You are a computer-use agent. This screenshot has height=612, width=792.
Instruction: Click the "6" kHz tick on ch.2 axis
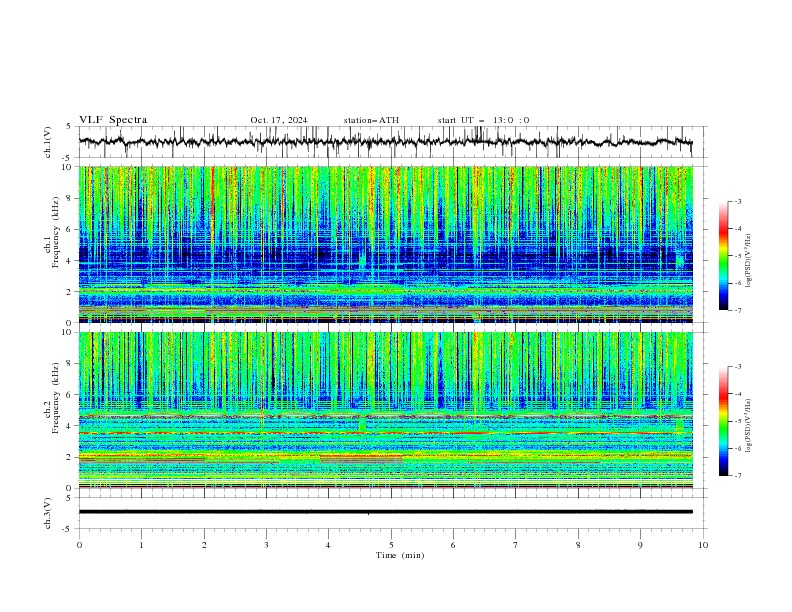70,395
